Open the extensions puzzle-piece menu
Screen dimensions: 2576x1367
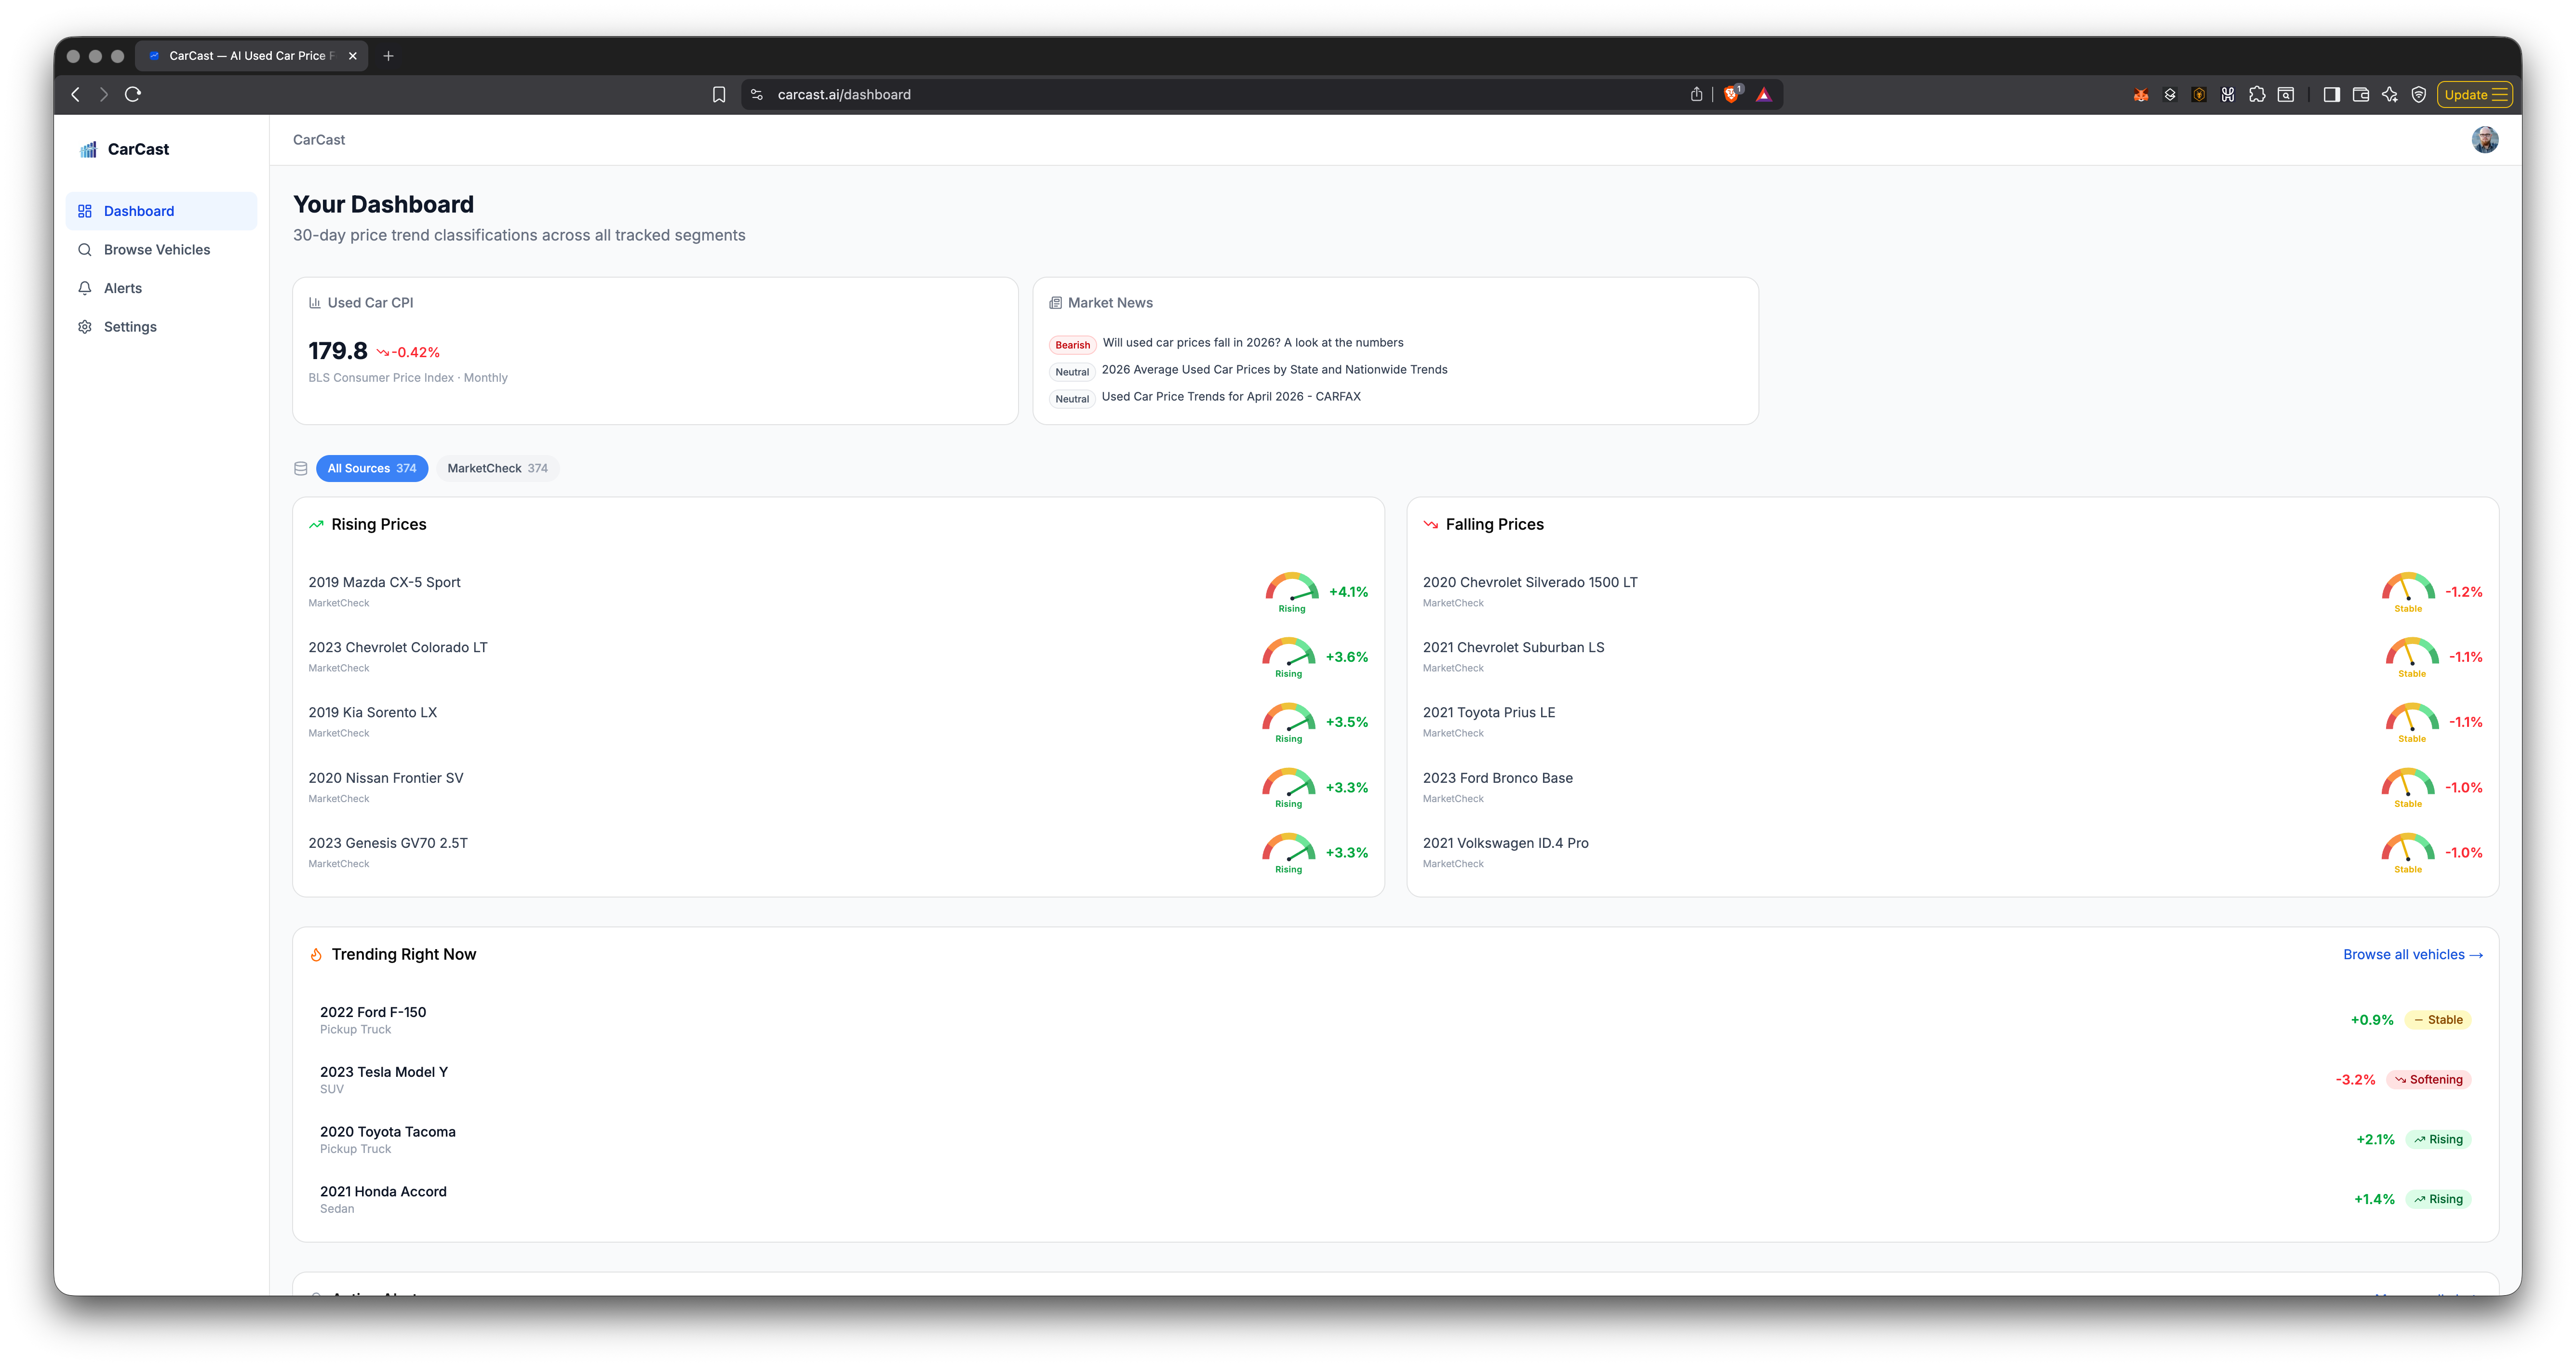pos(2257,94)
